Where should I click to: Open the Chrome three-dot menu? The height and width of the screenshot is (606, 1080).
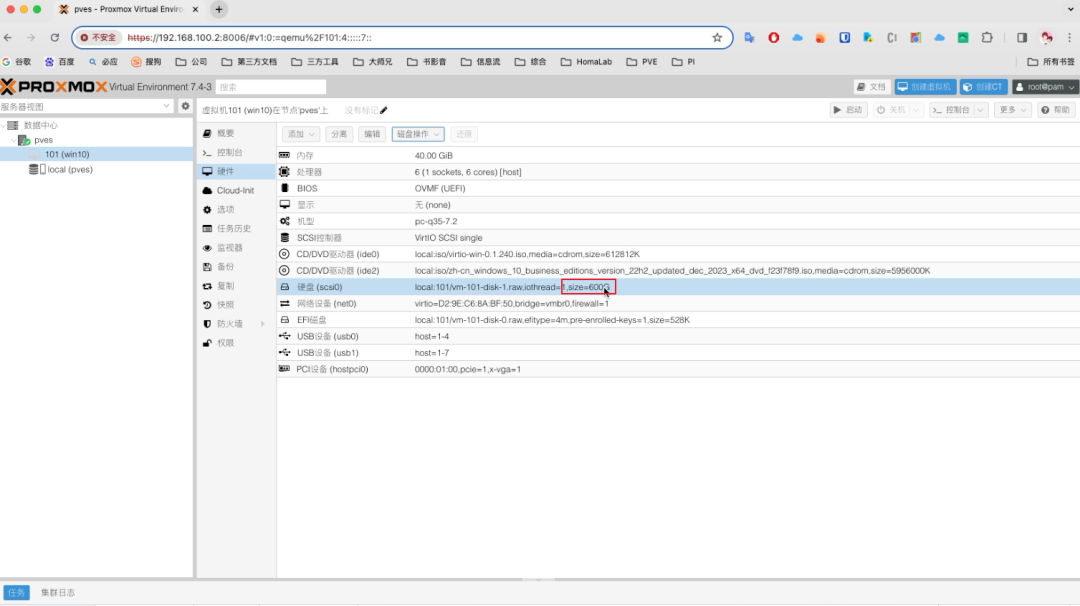pos(1070,38)
